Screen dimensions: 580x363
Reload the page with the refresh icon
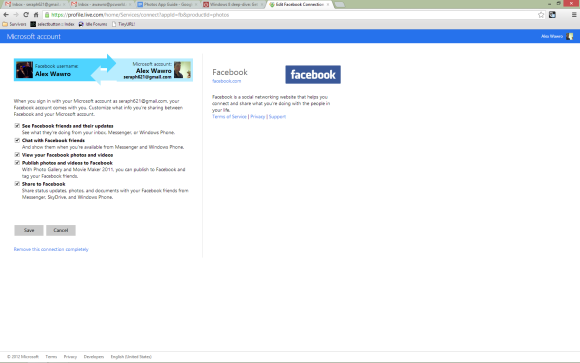[x=26, y=15]
